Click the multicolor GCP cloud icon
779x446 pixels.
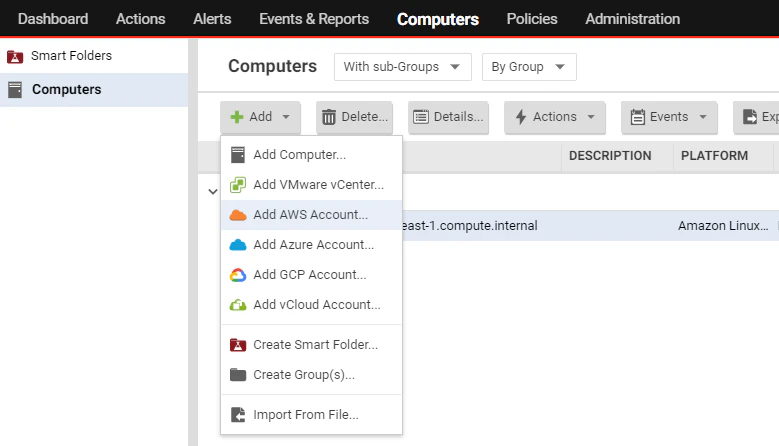click(x=238, y=275)
